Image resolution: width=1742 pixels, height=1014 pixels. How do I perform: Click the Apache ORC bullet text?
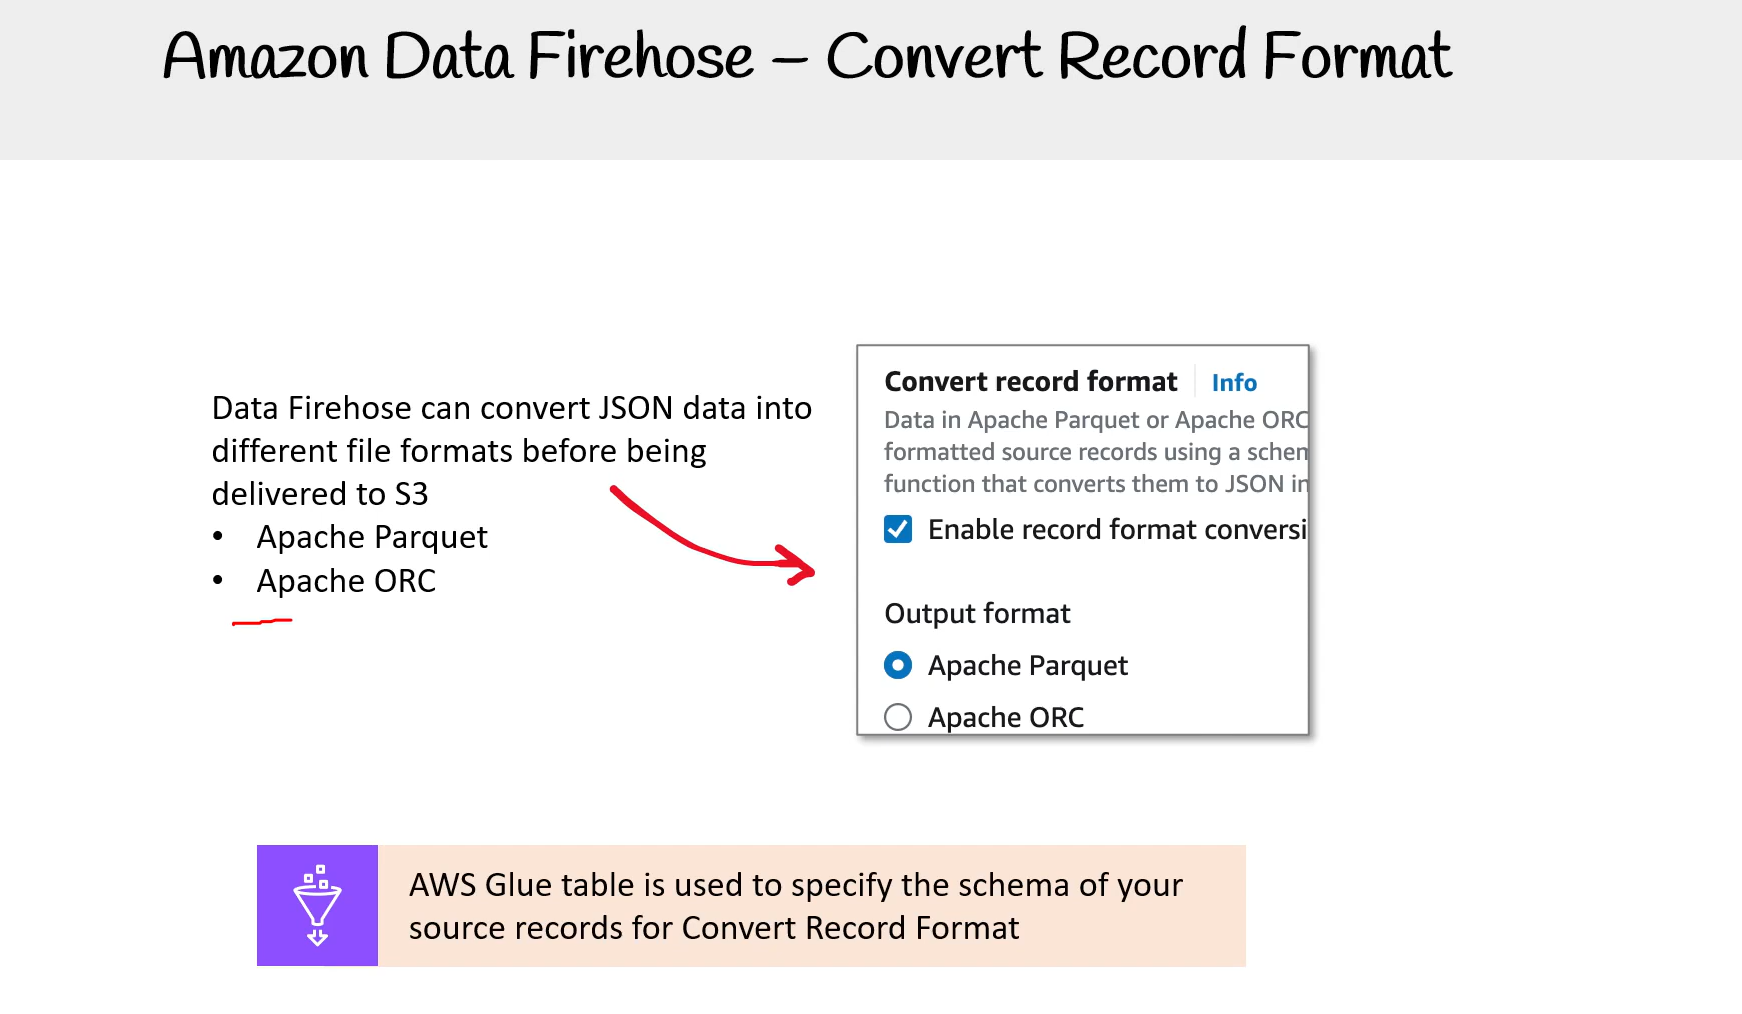point(346,581)
